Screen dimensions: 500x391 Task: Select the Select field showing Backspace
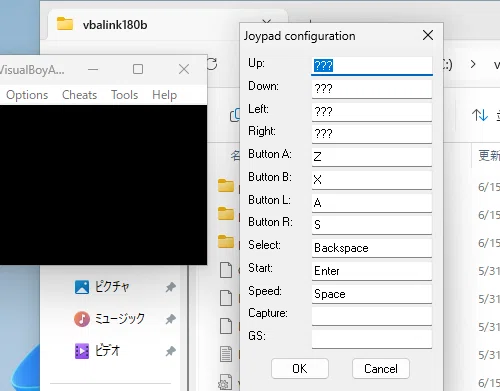pos(372,248)
